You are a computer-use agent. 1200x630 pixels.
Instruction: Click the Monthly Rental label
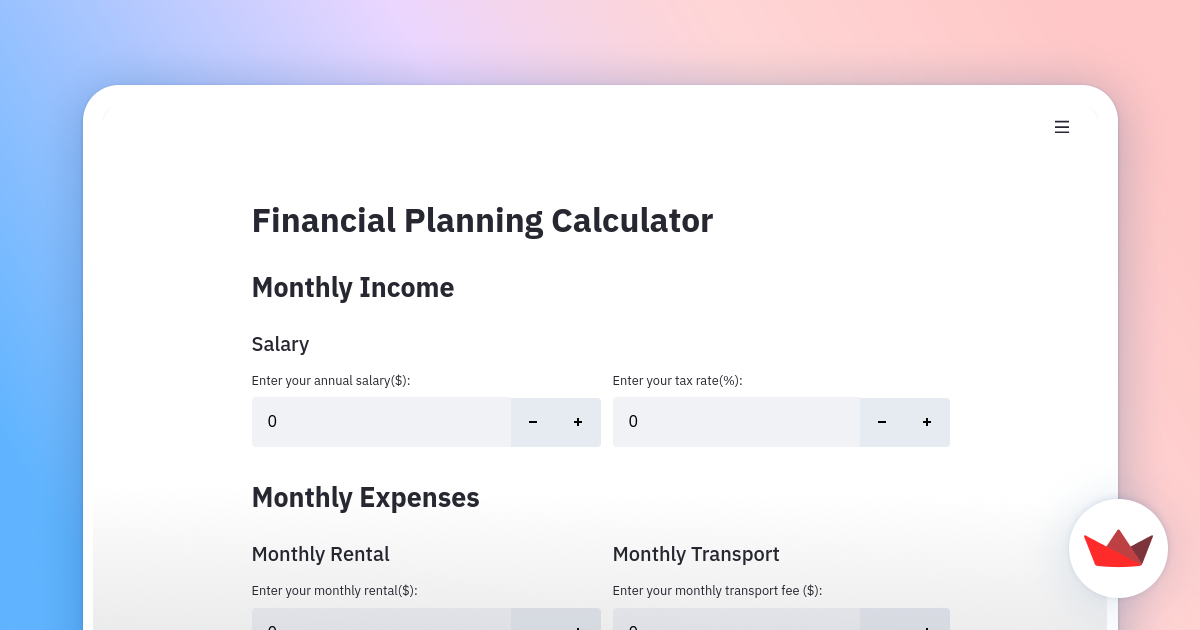click(x=320, y=554)
